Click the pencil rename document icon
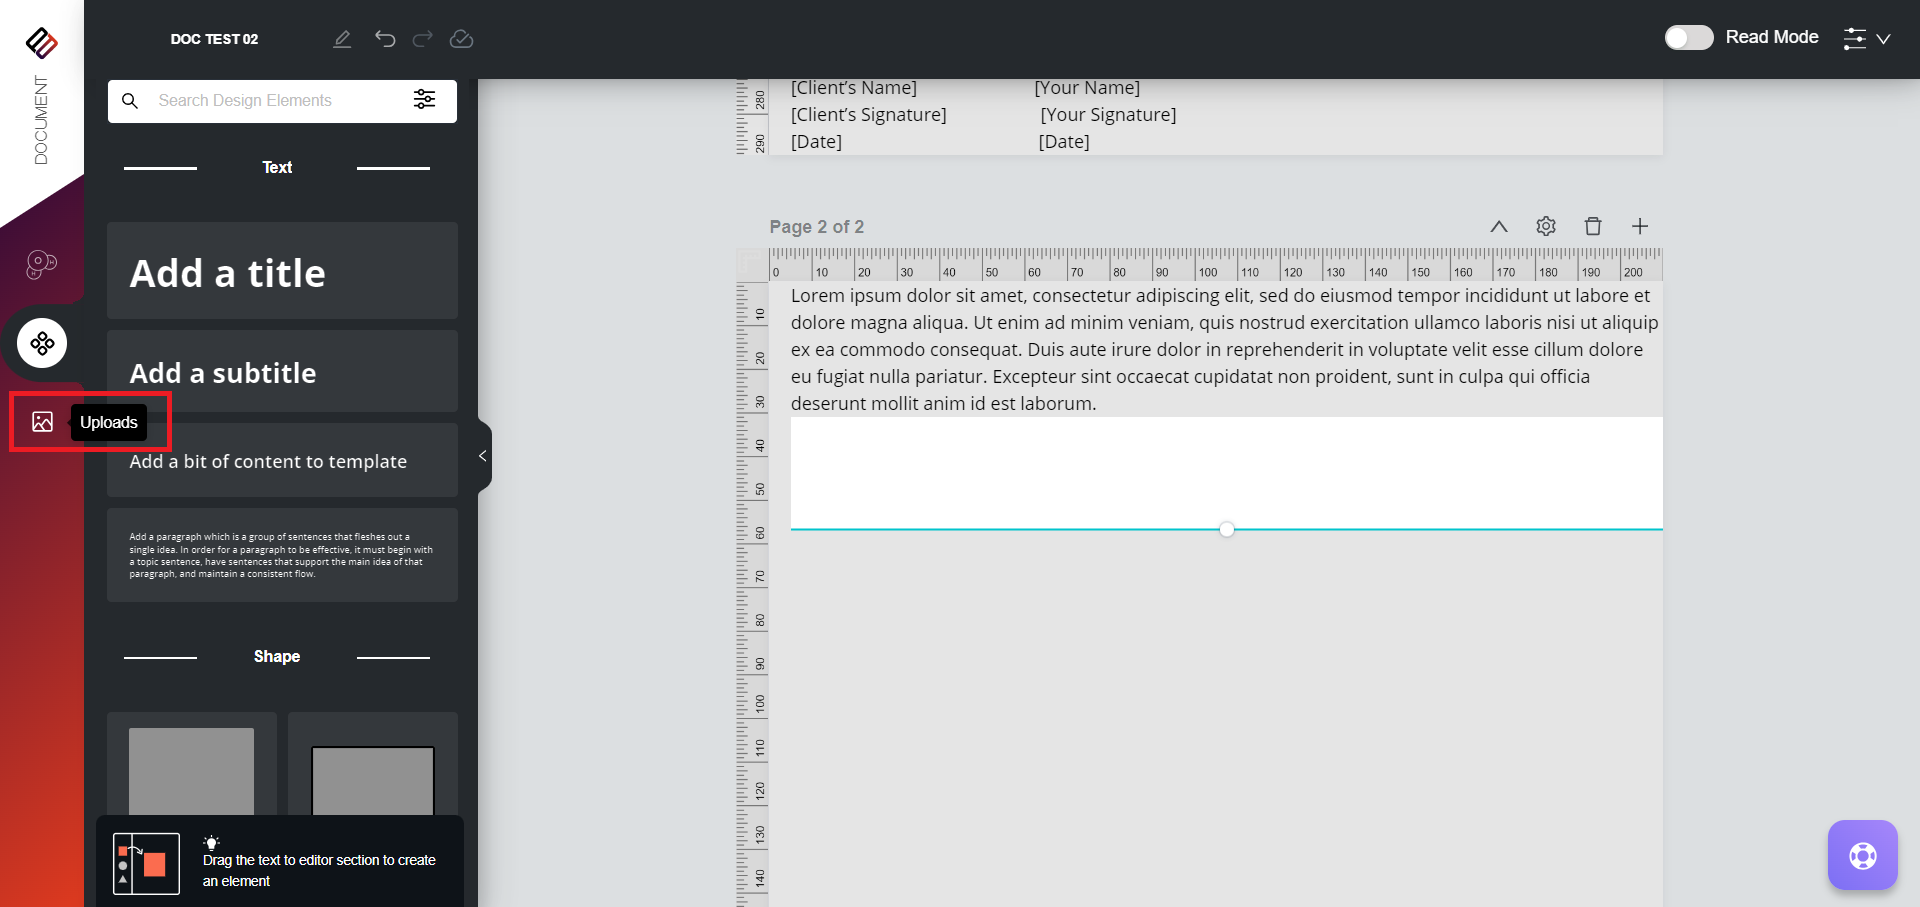This screenshot has height=907, width=1920. 342,39
